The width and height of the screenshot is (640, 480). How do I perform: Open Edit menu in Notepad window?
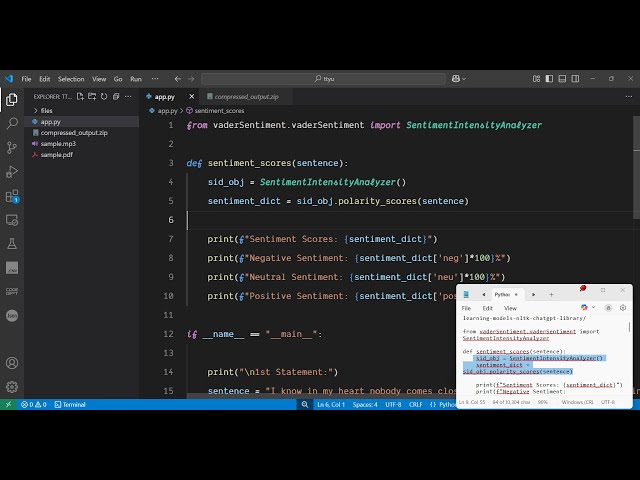pos(487,308)
